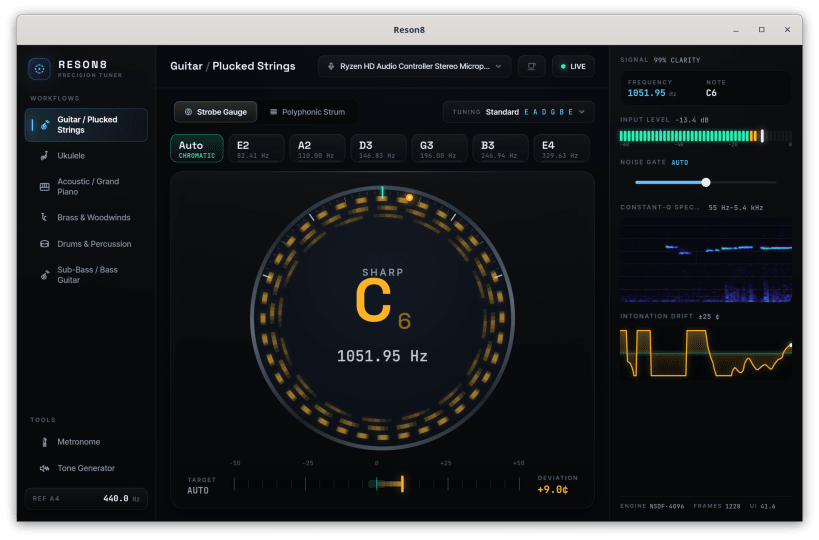Click the blue 1051.95 frequency value
Image resolution: width=819 pixels, height=540 pixels.
(646, 93)
